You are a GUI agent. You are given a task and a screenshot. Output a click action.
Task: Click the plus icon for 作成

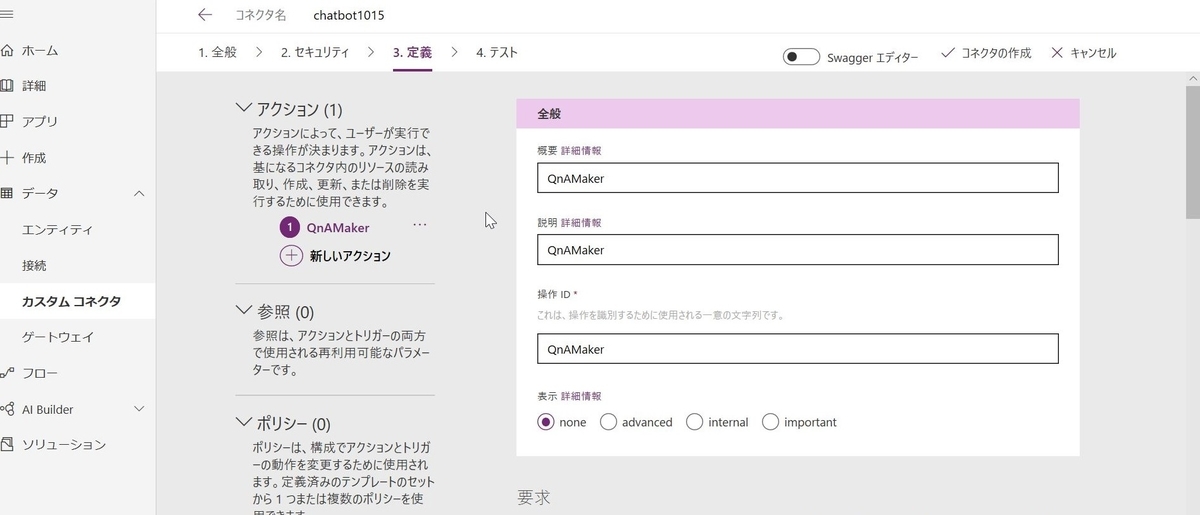pos(6,158)
